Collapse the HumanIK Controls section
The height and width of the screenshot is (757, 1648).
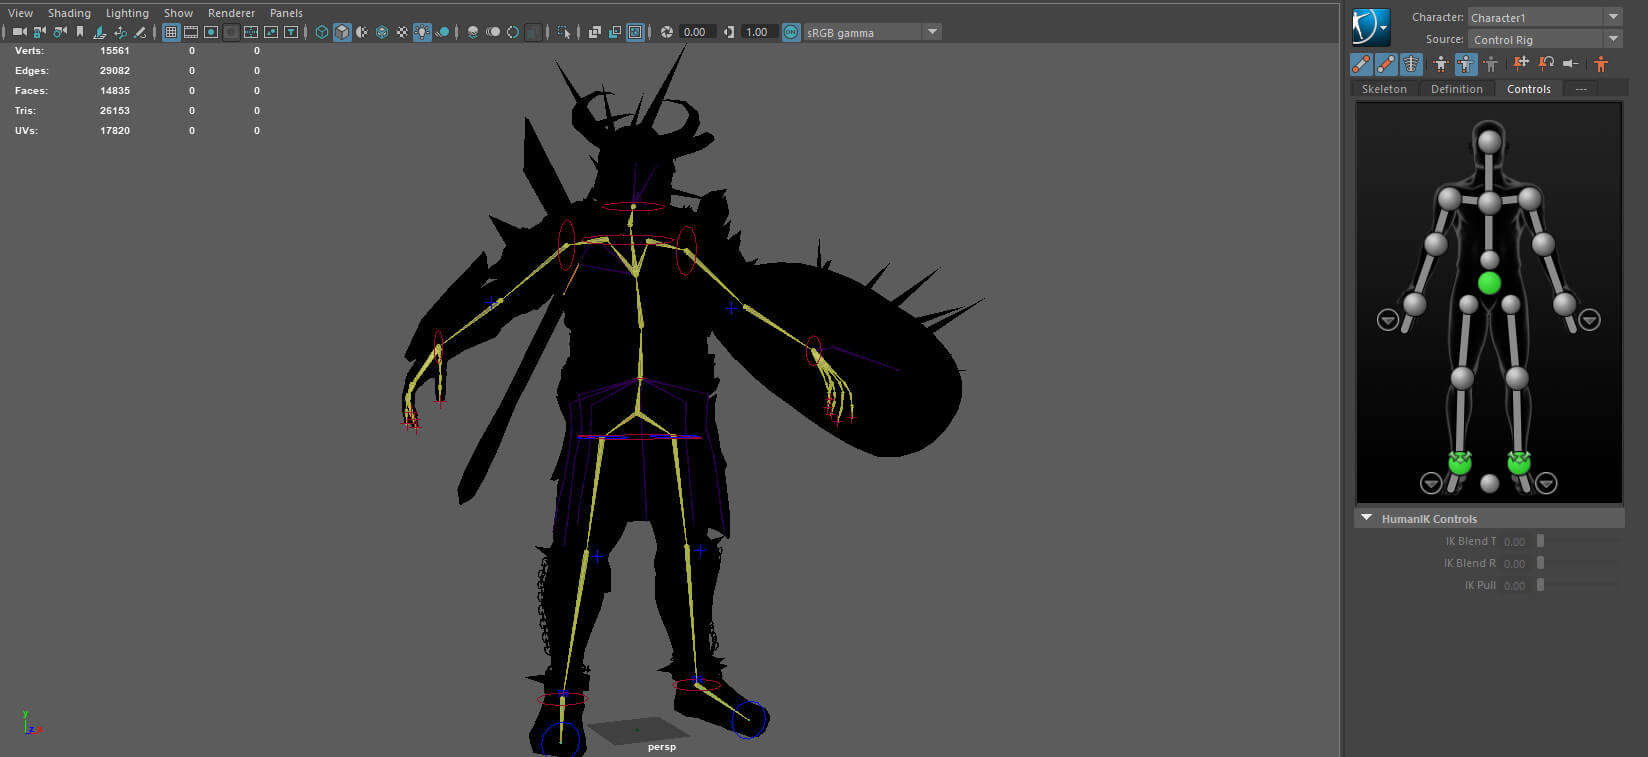(1366, 518)
